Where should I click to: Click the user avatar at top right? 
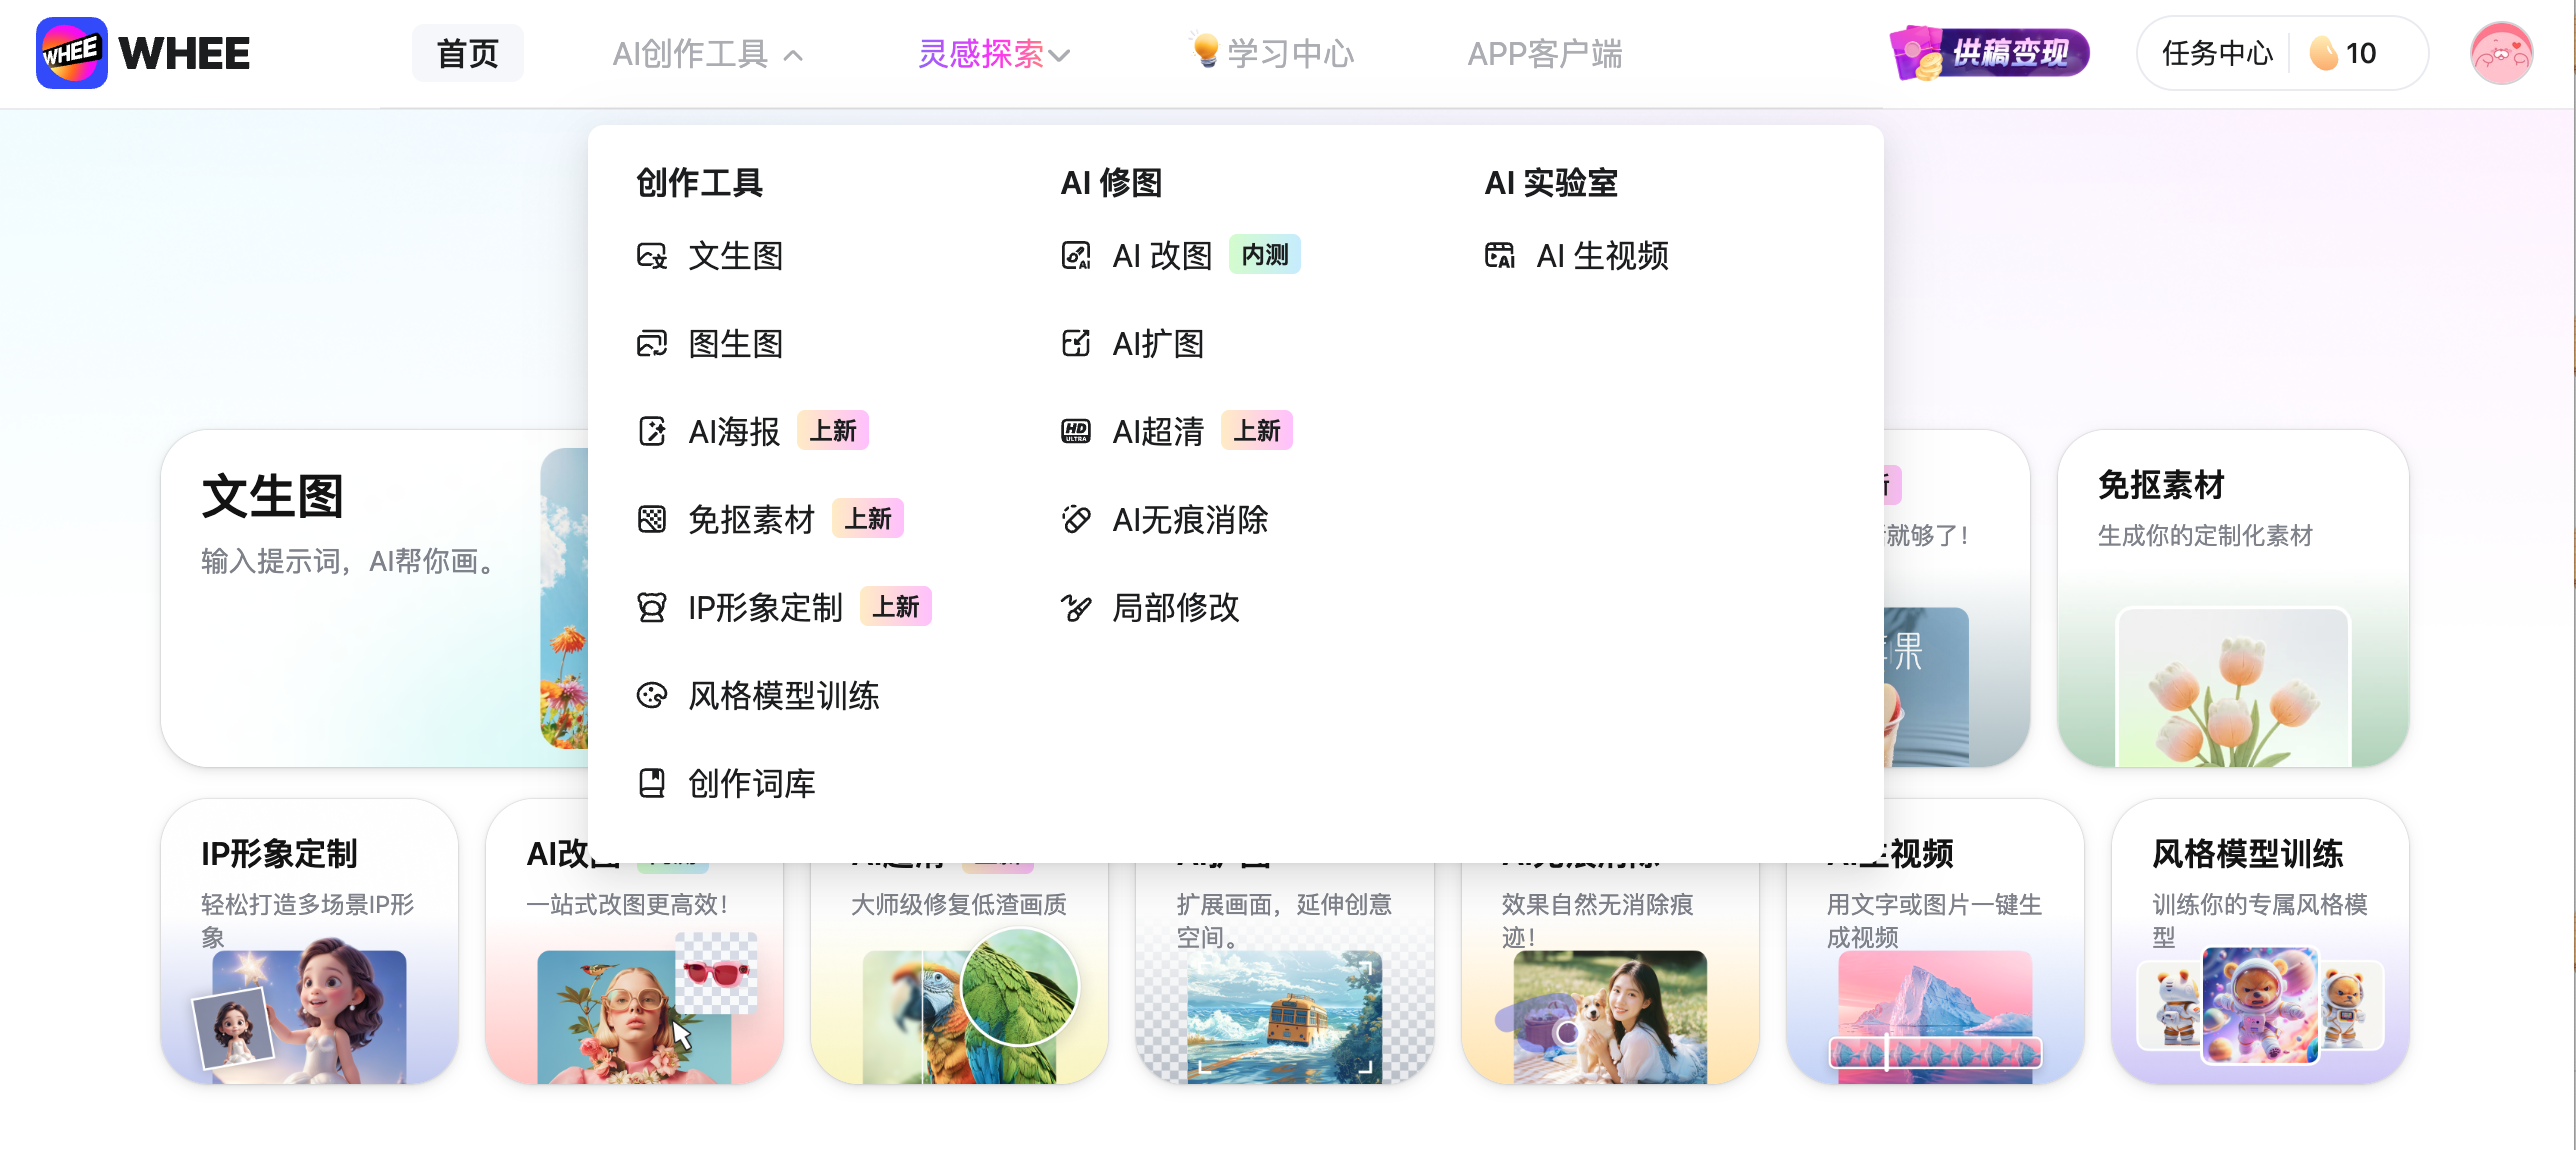[x=2500, y=54]
